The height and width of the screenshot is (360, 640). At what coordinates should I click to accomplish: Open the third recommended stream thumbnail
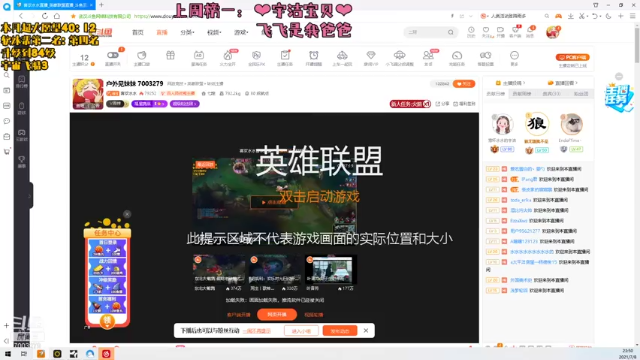331,269
